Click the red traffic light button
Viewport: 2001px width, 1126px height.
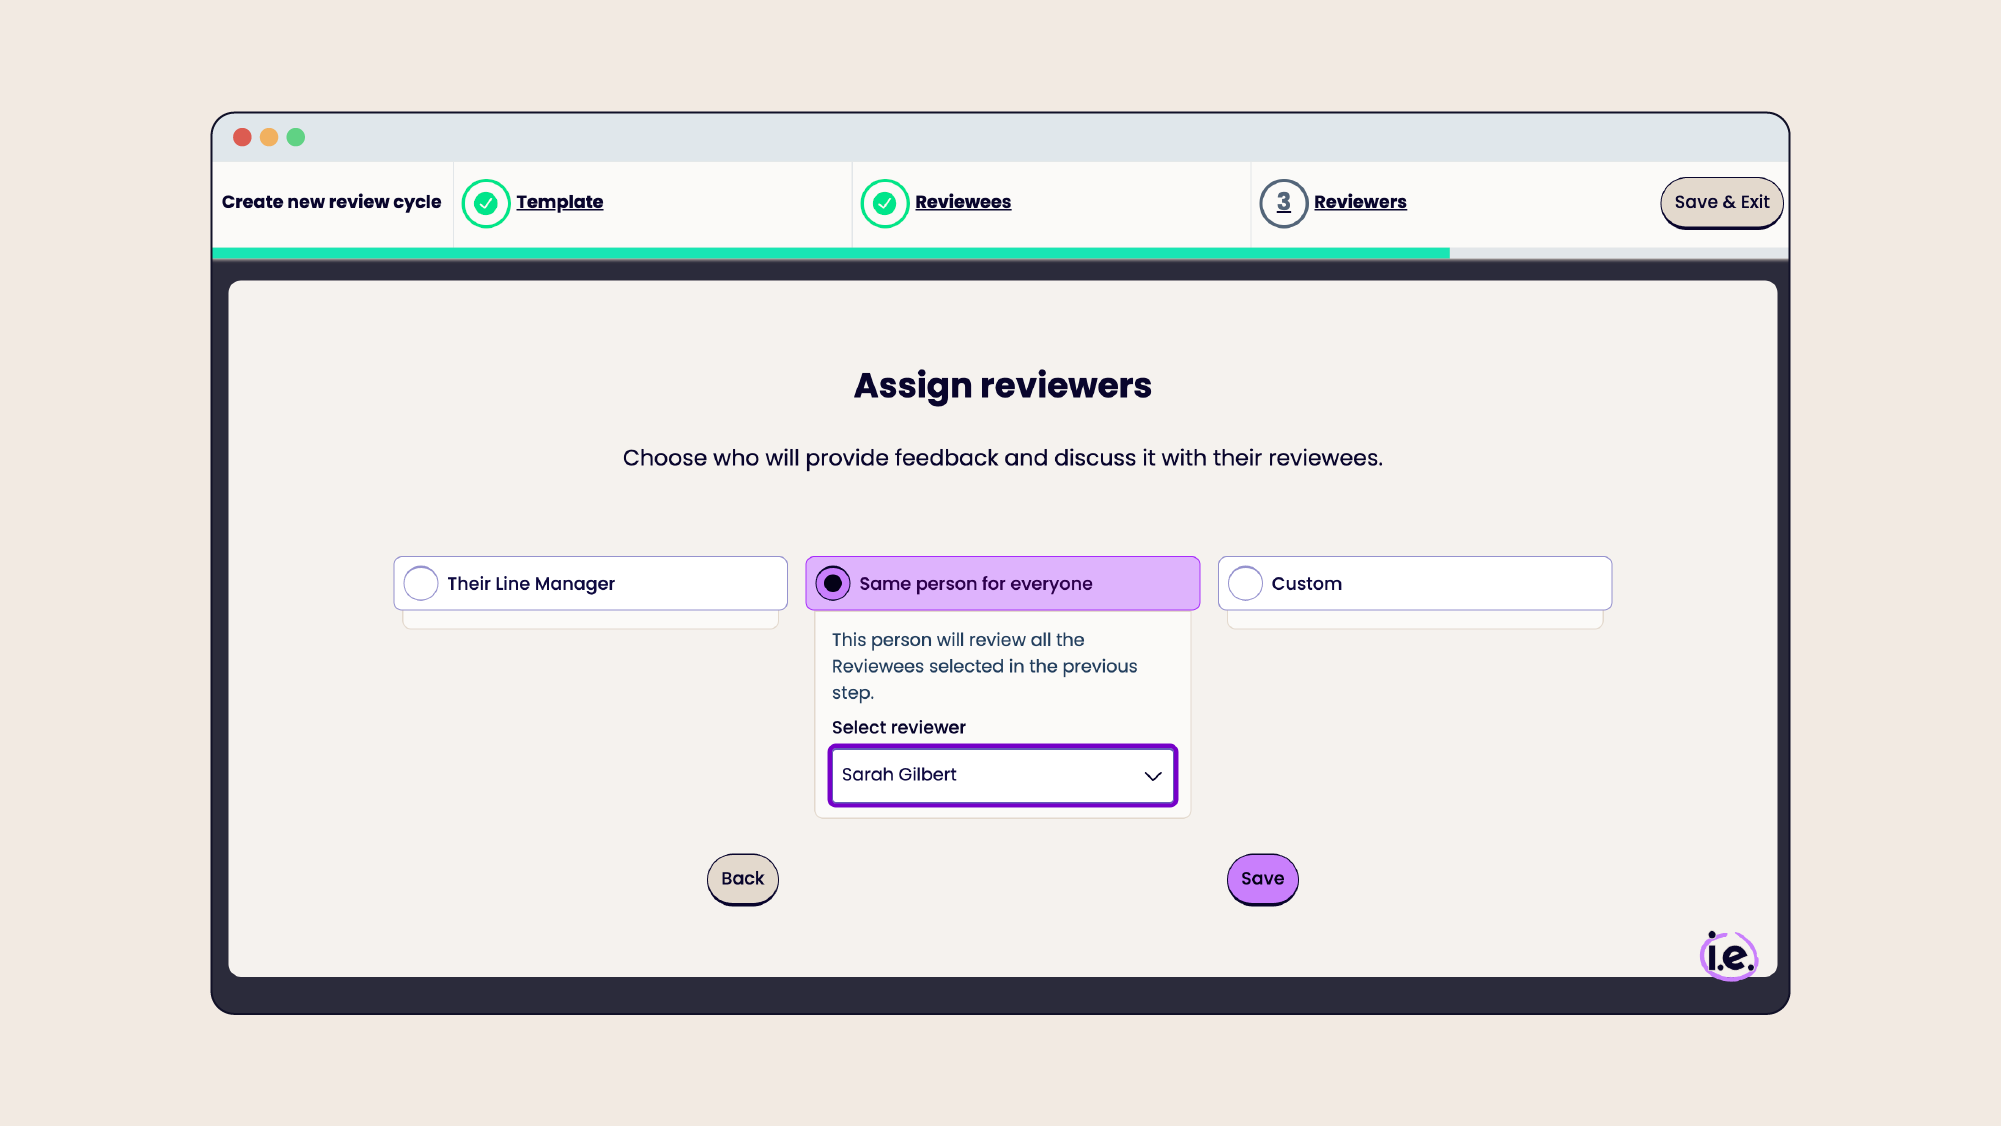coord(242,137)
